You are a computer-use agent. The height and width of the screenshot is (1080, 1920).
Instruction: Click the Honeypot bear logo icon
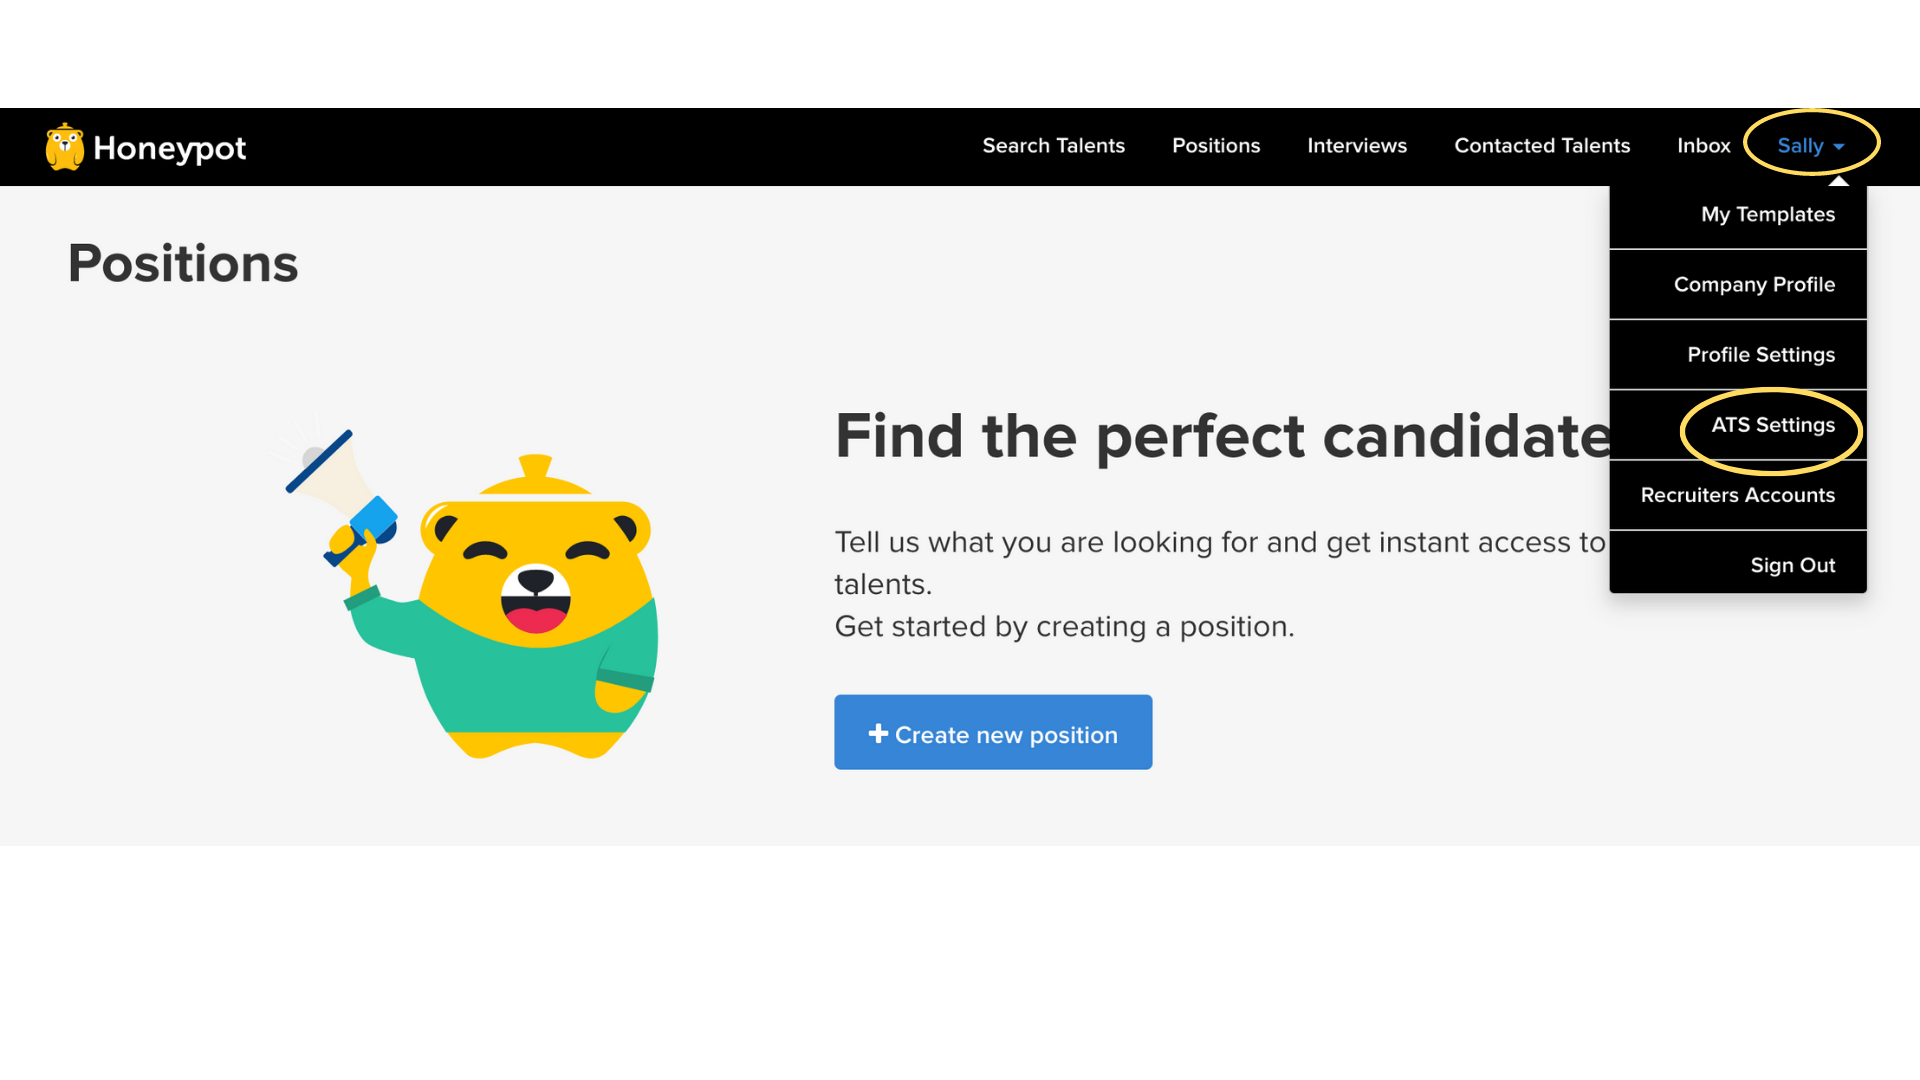click(65, 147)
